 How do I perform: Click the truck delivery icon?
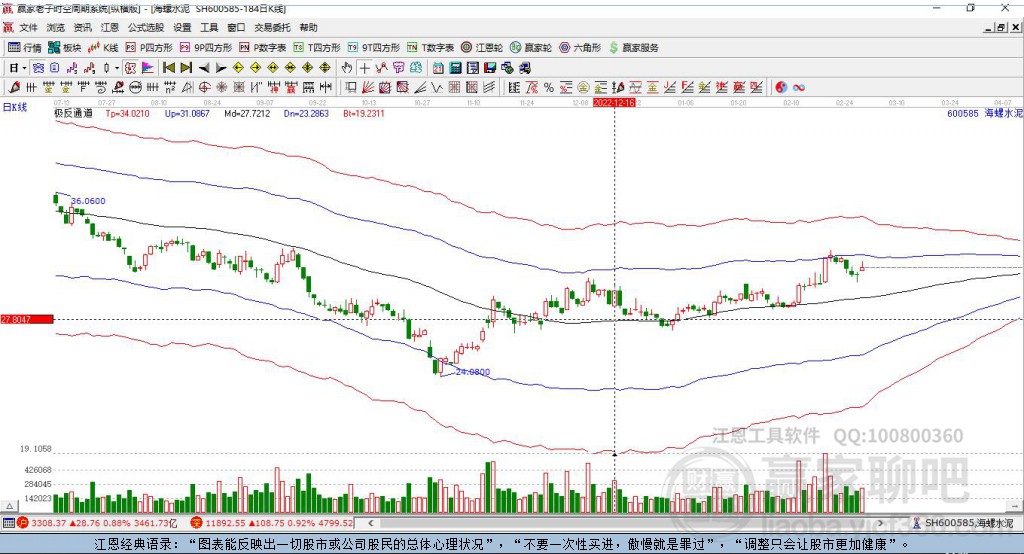pos(525,68)
